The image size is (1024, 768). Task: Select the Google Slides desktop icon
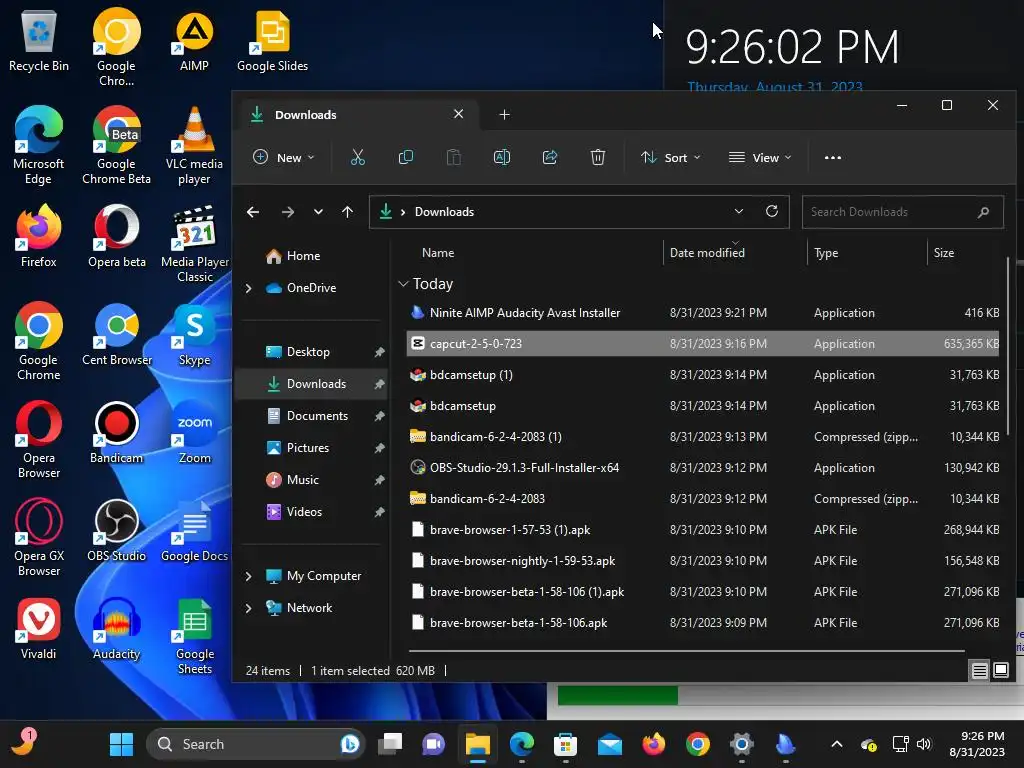point(272,40)
